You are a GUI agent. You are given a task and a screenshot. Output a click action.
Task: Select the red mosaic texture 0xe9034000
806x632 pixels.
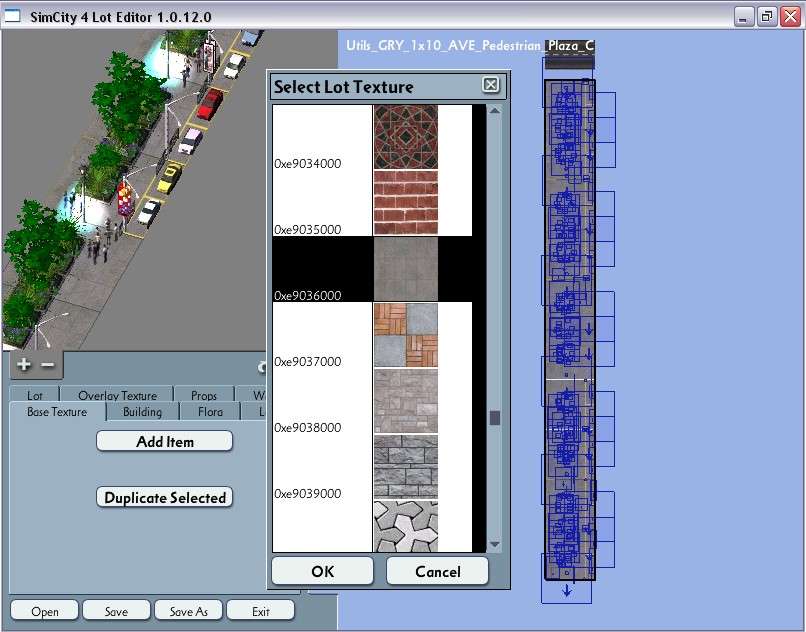[x=372, y=137]
